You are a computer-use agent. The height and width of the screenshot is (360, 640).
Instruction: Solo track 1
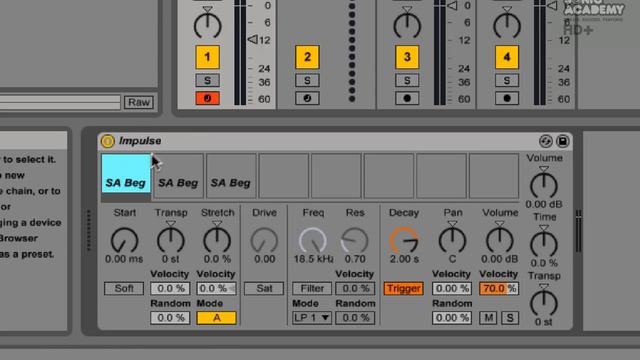(207, 80)
